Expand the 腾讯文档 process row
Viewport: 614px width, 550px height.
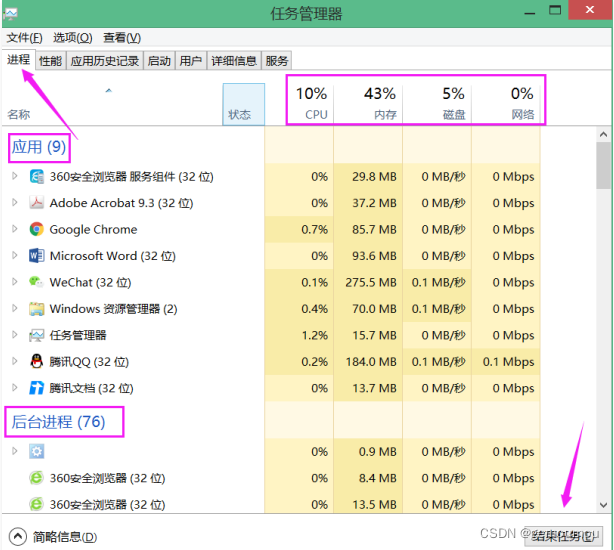pyautogui.click(x=14, y=388)
